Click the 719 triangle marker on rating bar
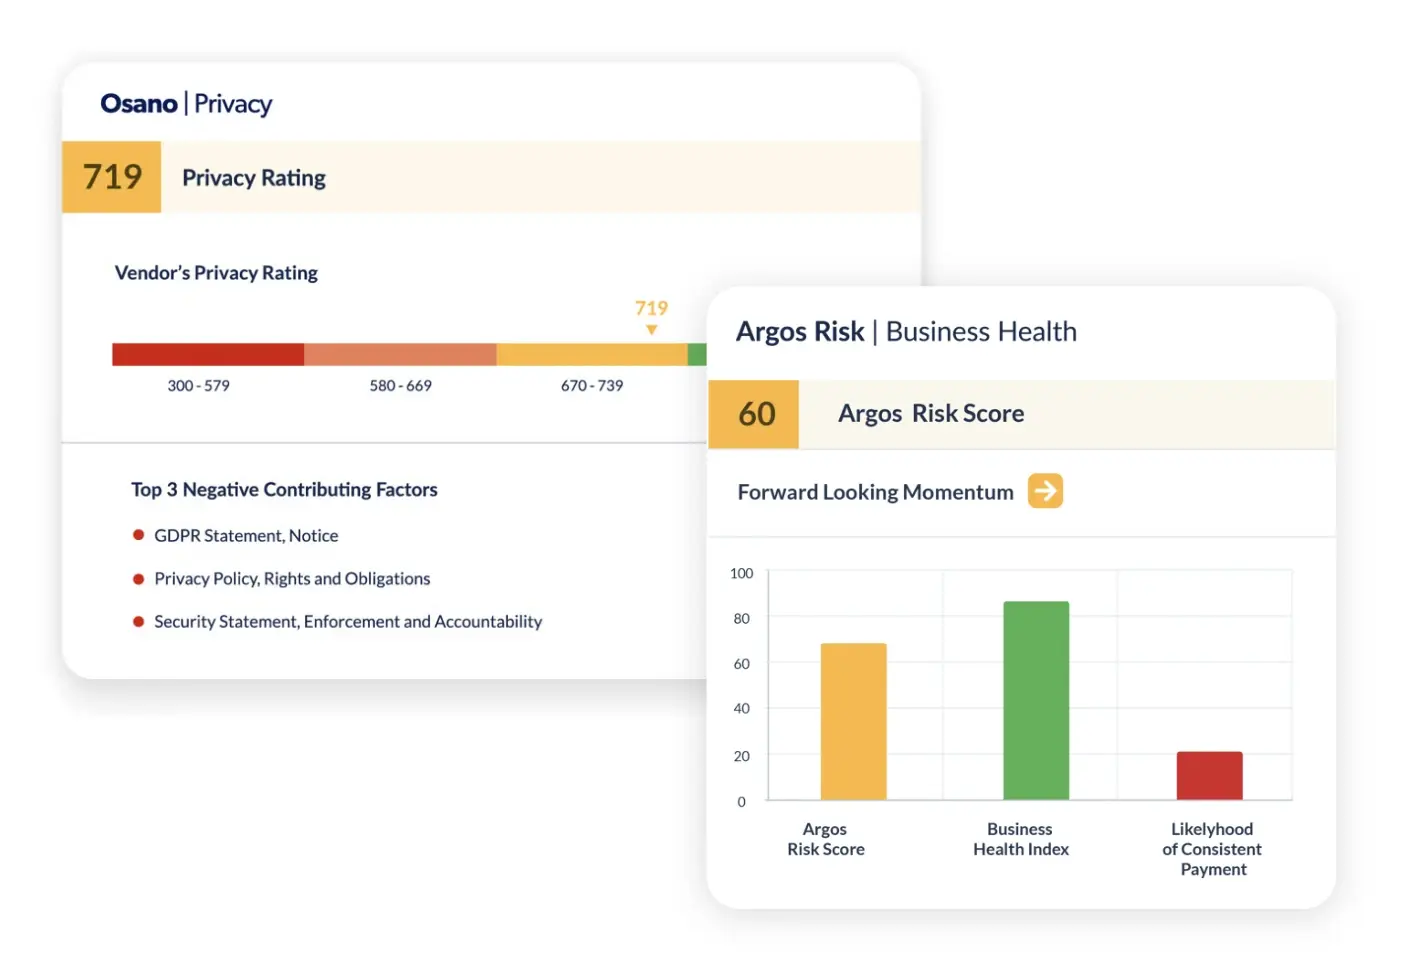This screenshot has width=1402, height=968. [x=652, y=330]
